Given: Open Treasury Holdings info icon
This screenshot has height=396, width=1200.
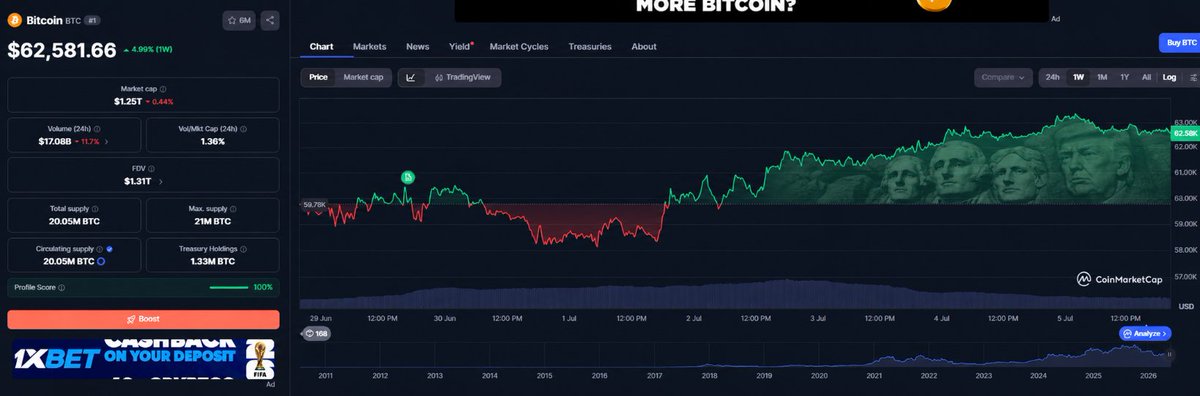Looking at the screenshot, I should click(244, 248).
